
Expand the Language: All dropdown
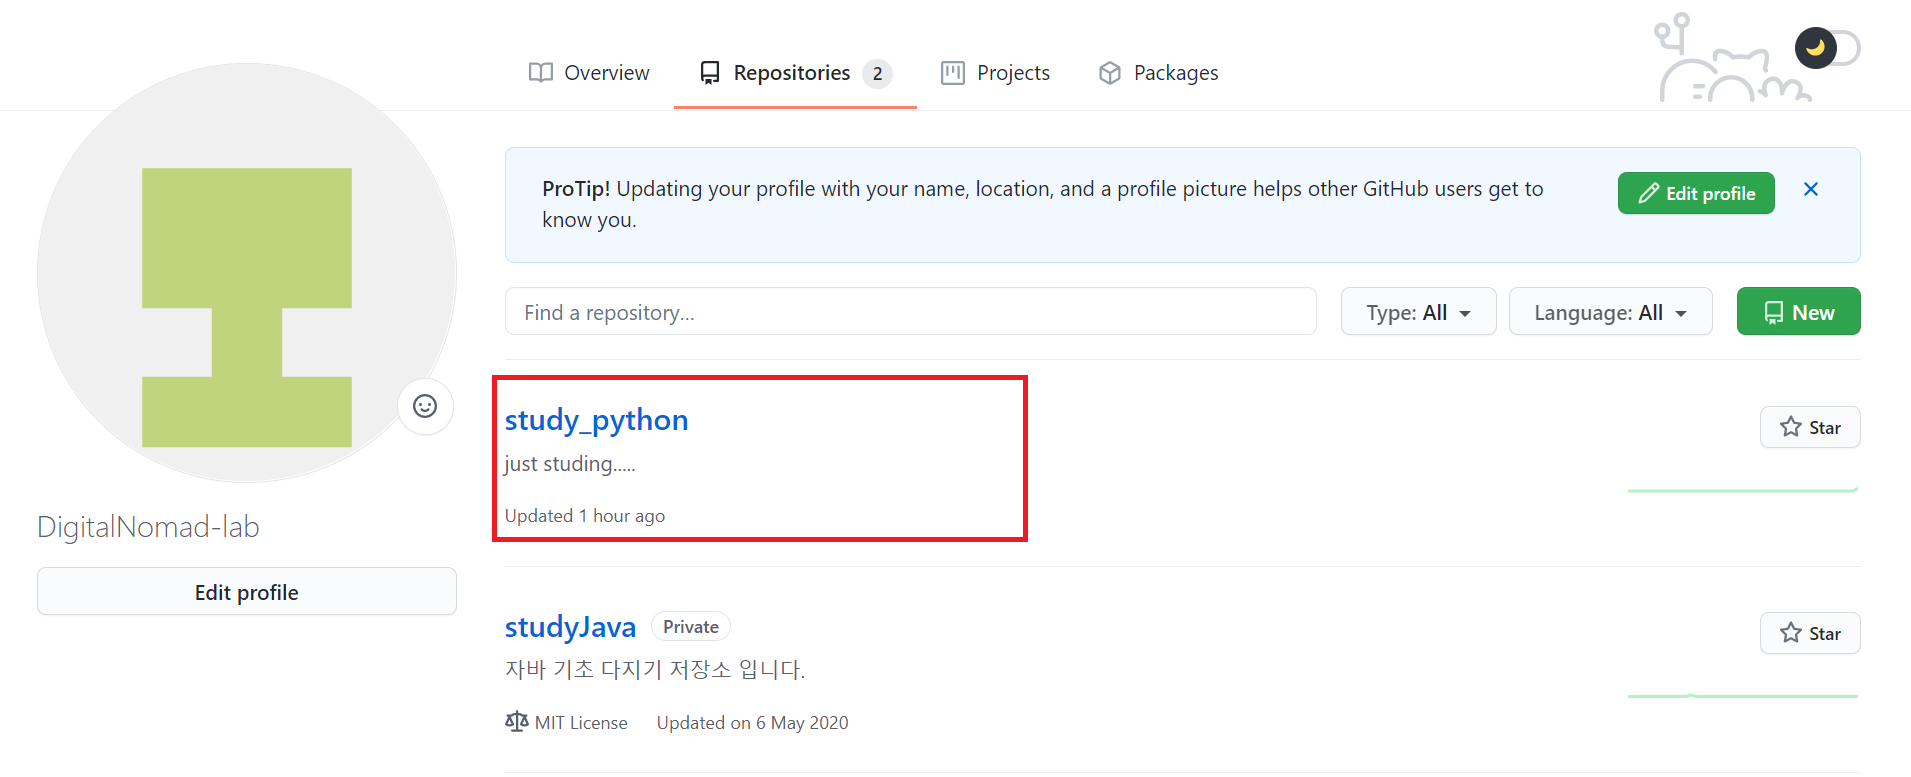tap(1609, 312)
